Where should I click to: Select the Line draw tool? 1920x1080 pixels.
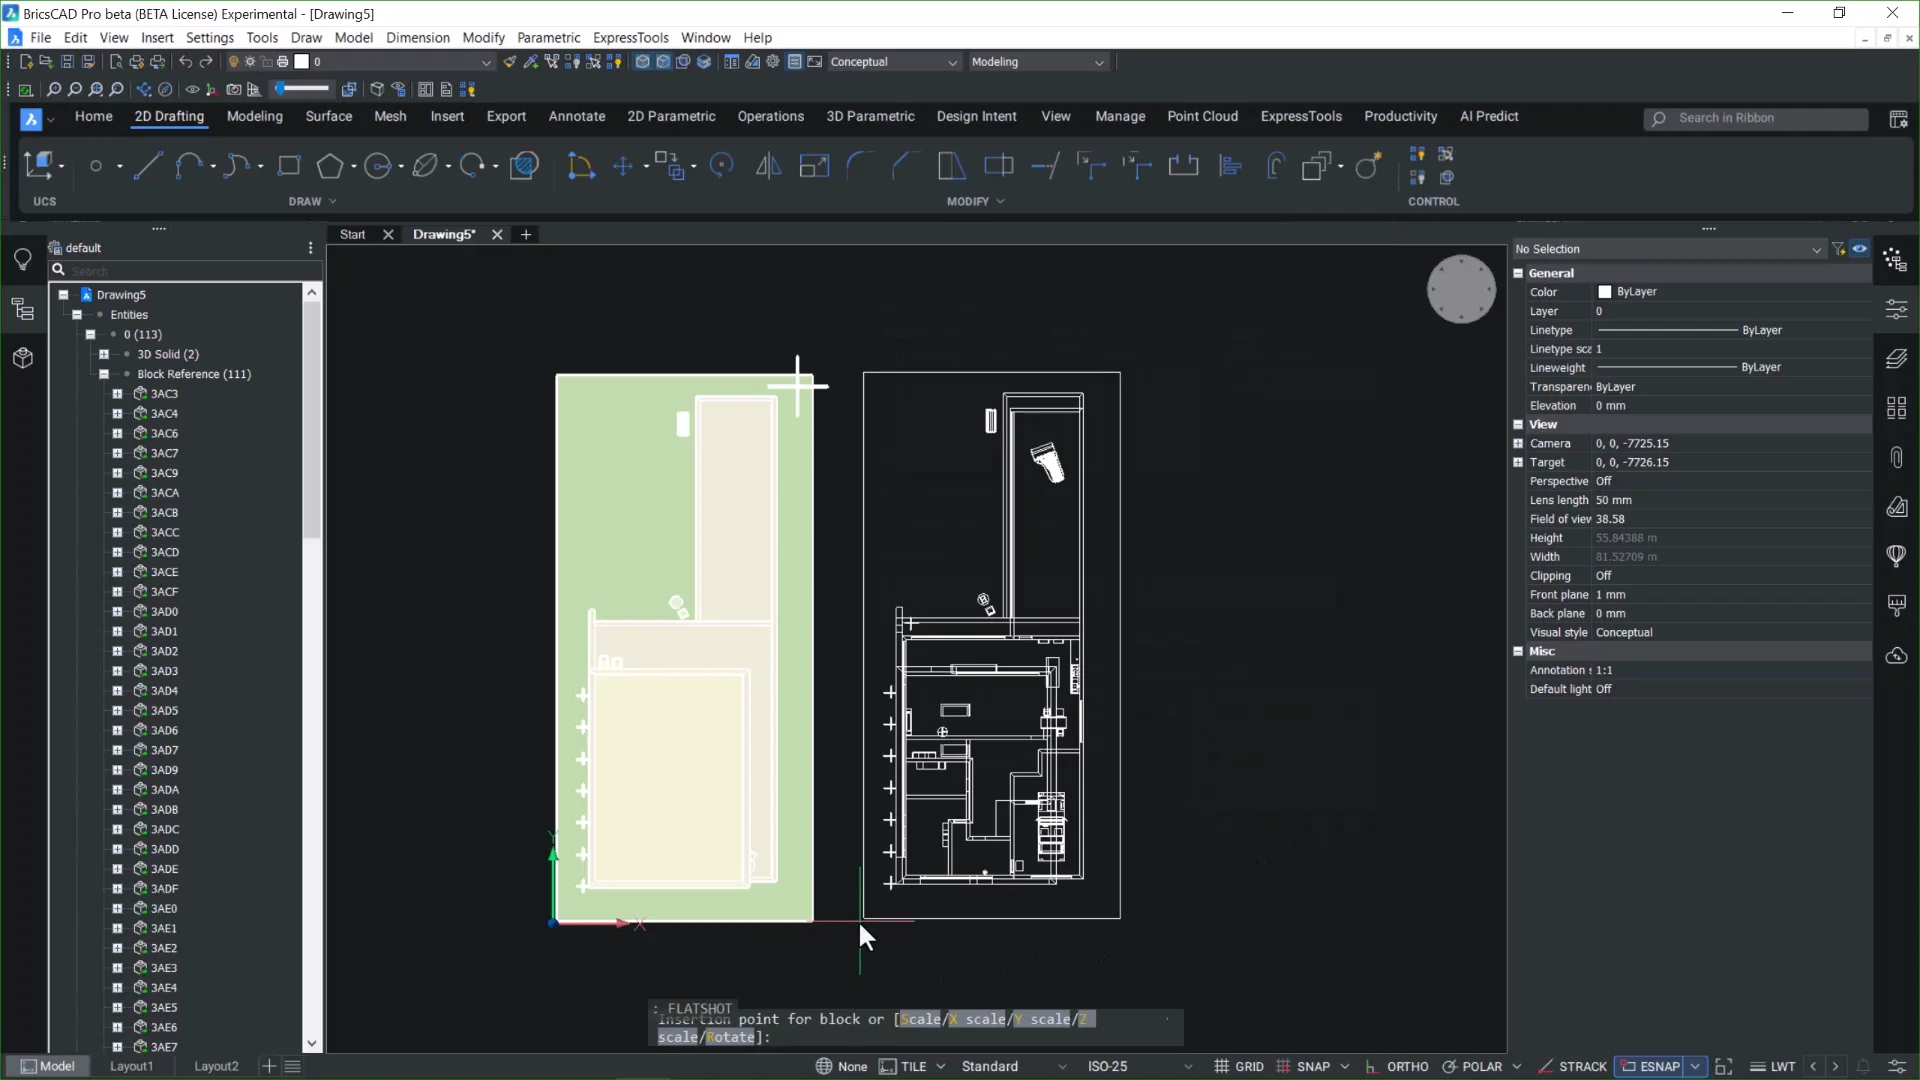(x=148, y=166)
